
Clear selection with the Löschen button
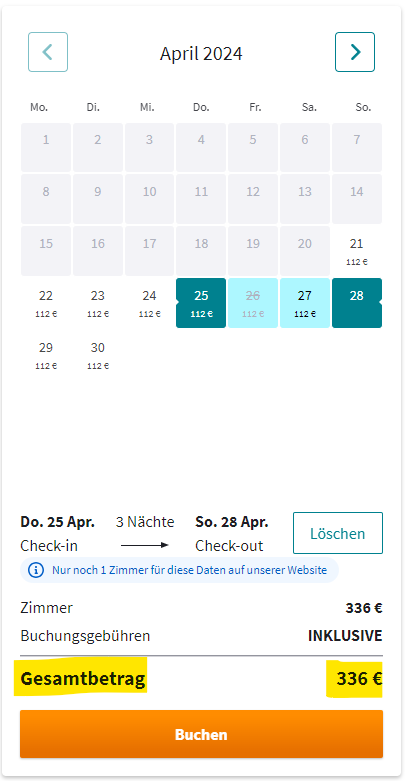pyautogui.click(x=338, y=533)
